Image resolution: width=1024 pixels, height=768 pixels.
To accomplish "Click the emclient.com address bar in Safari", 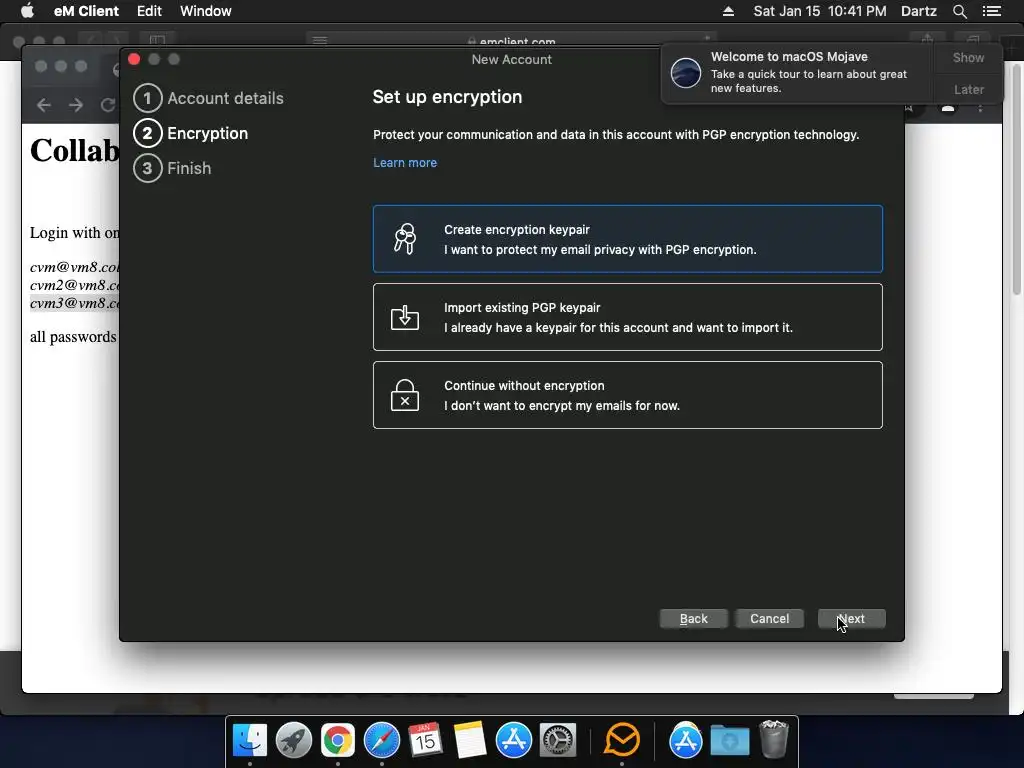I will [x=512, y=40].
